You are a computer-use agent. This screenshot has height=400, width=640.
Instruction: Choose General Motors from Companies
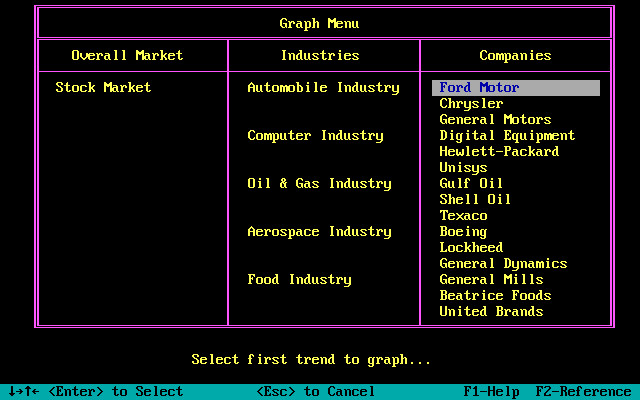tap(495, 120)
